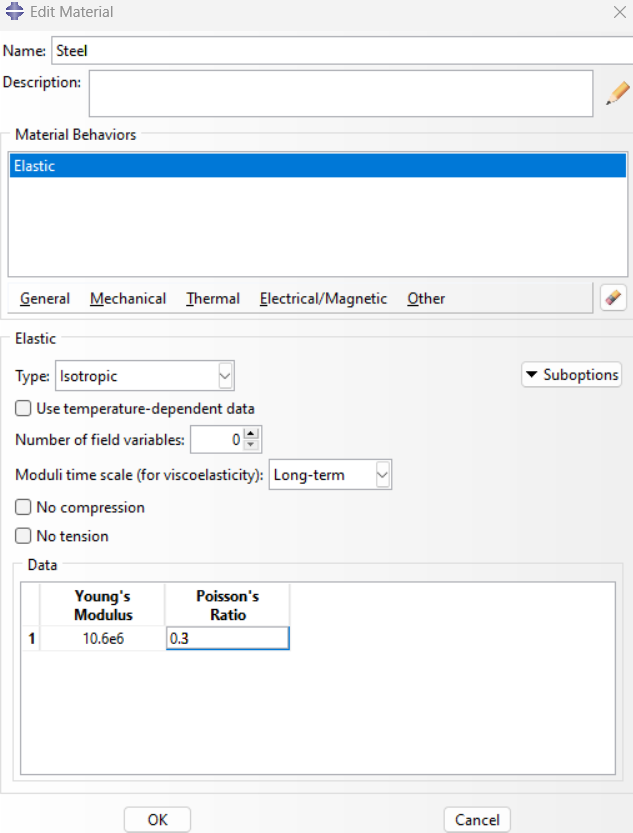
Task: Decrease number of field variables
Action: click(x=252, y=445)
